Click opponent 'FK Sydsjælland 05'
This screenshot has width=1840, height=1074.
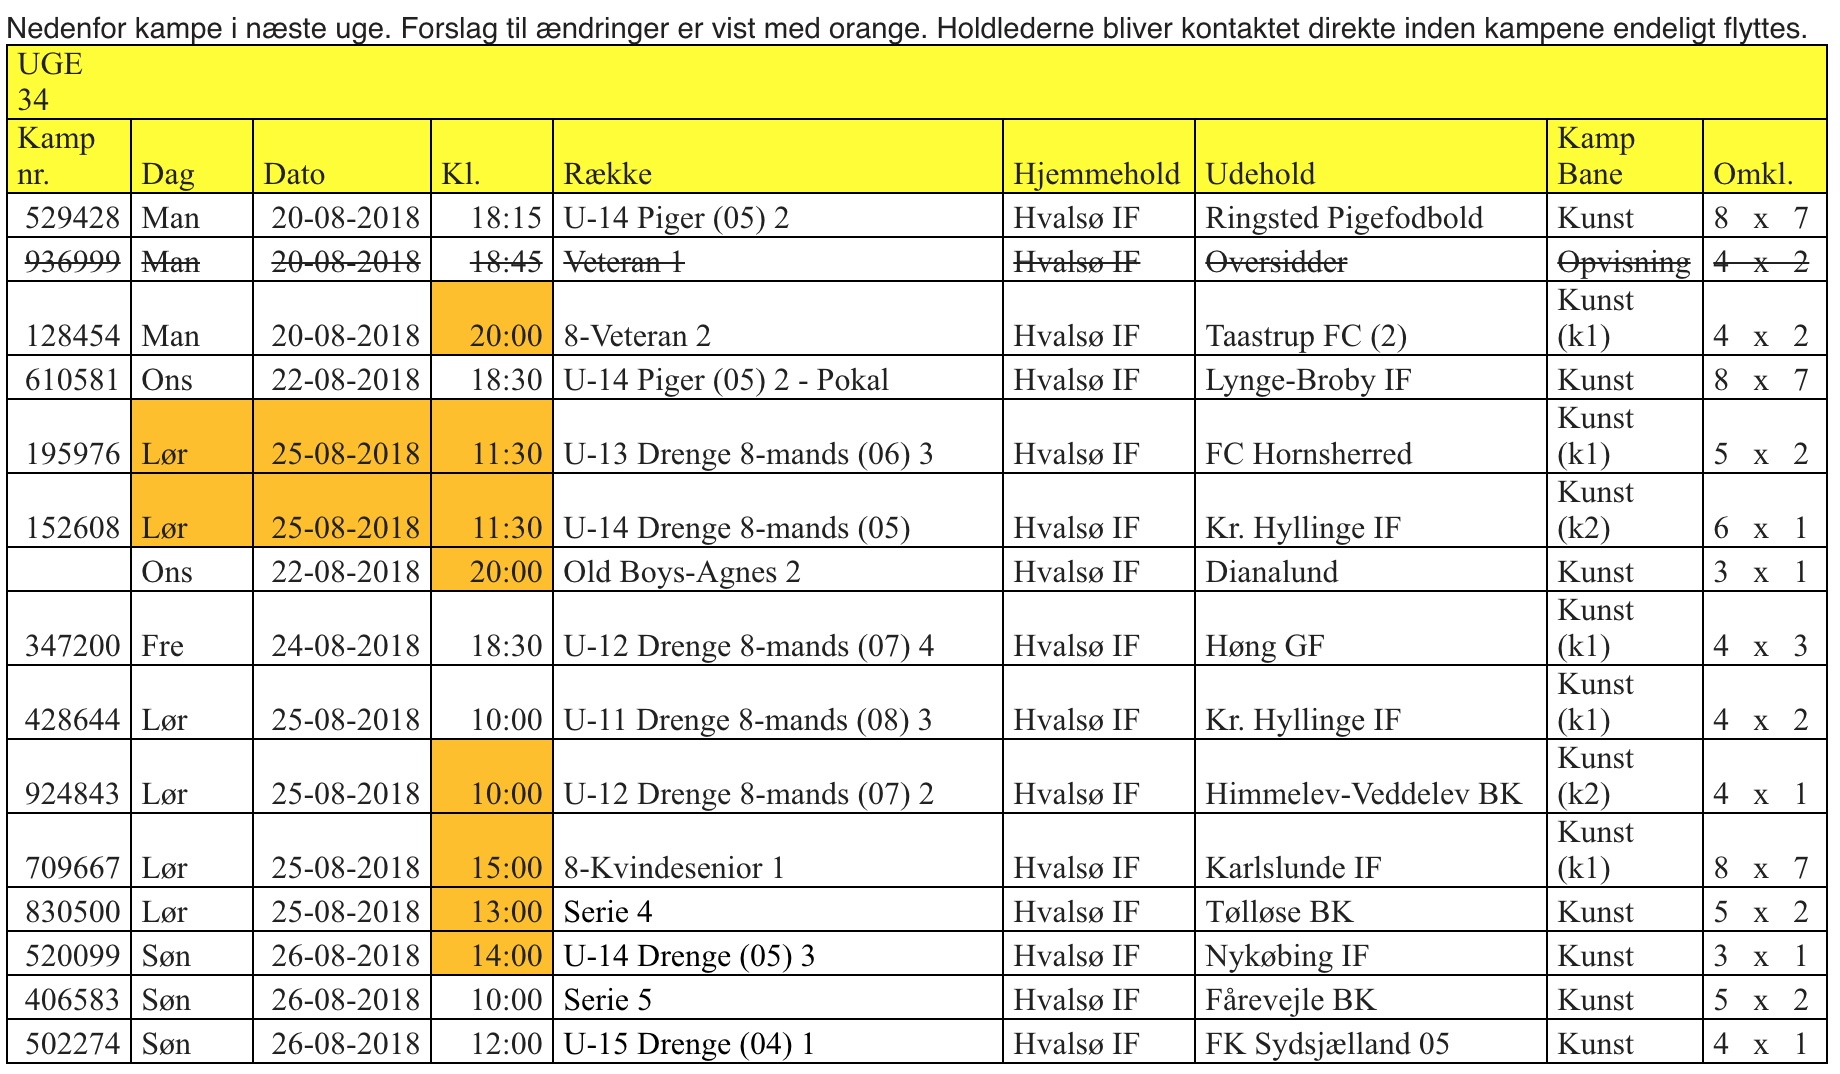(x=1371, y=1042)
